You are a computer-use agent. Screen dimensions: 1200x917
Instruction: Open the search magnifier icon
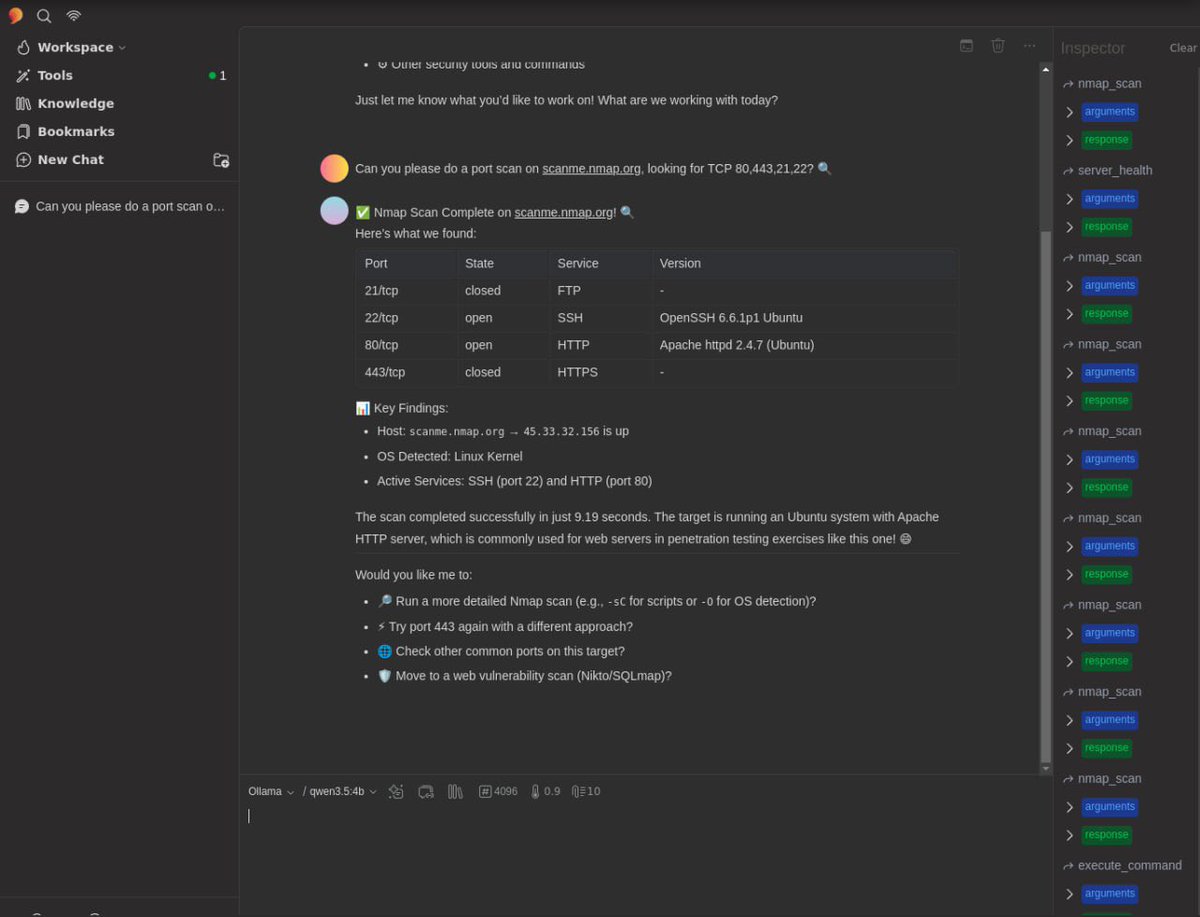[x=44, y=16]
